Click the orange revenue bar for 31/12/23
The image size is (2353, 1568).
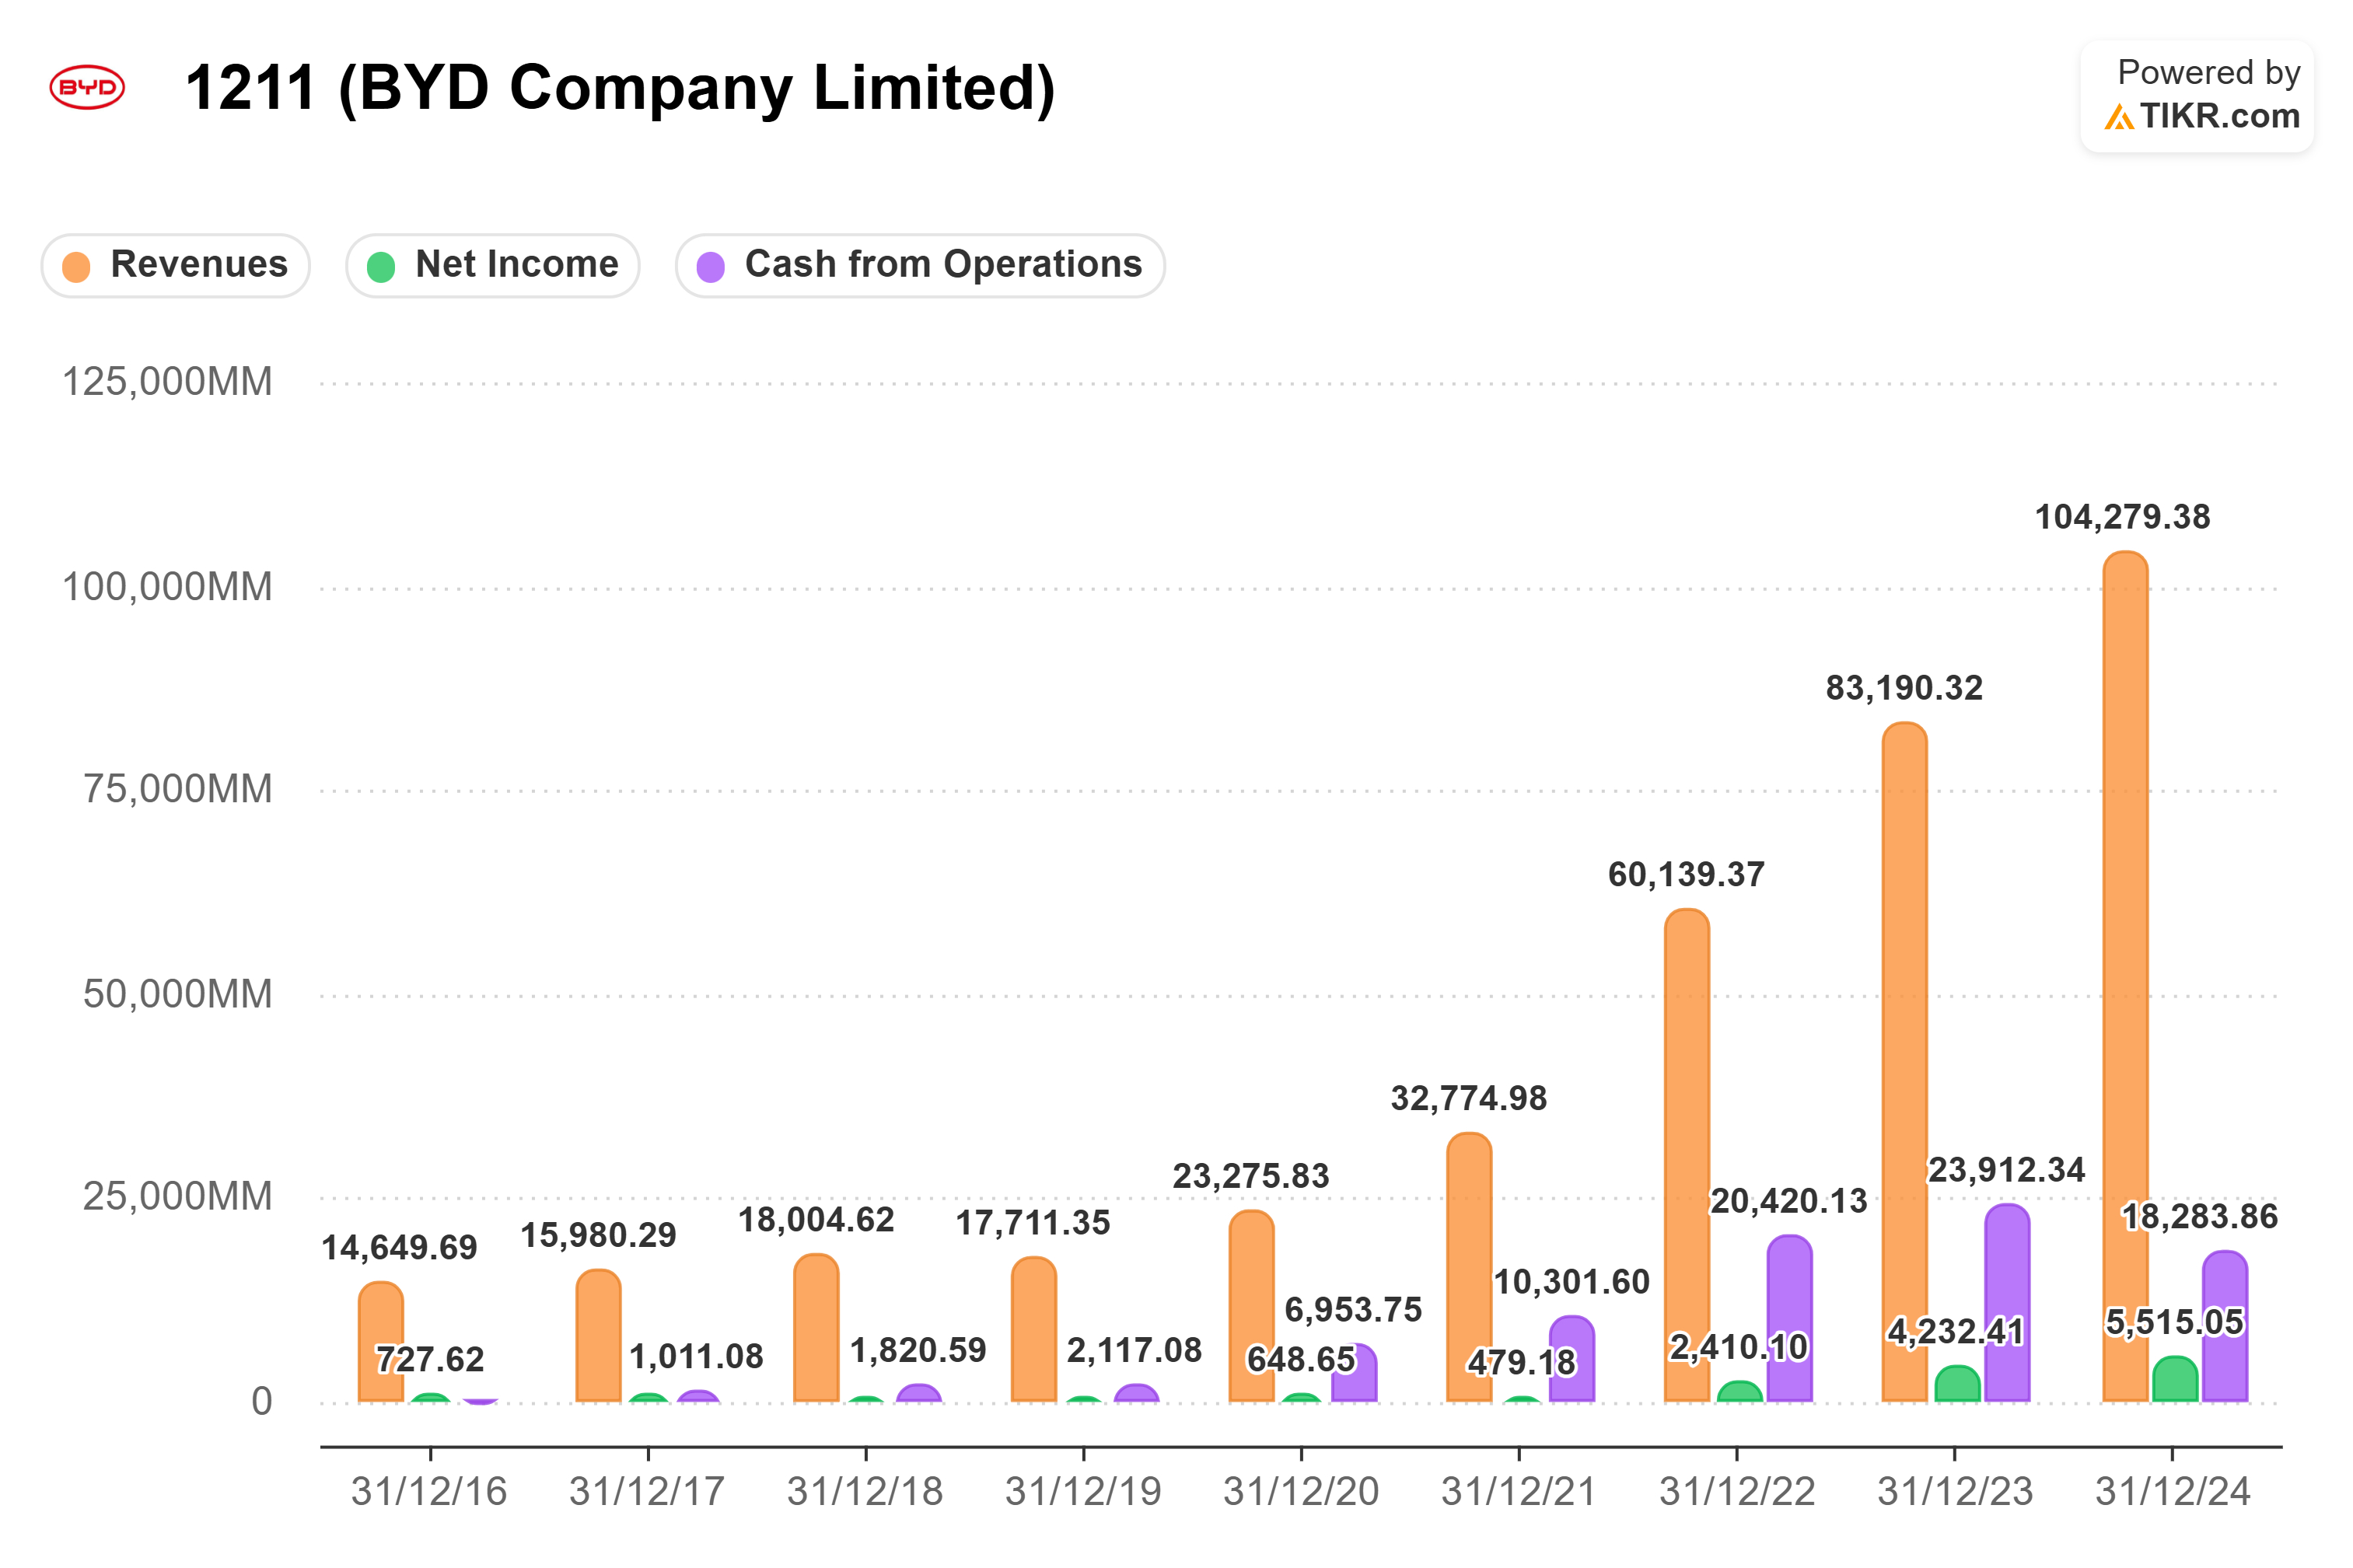click(x=1904, y=1061)
